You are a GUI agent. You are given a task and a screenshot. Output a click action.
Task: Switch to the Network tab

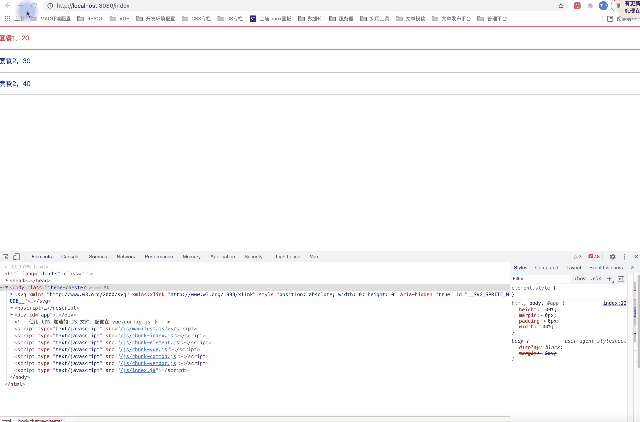[x=126, y=257]
